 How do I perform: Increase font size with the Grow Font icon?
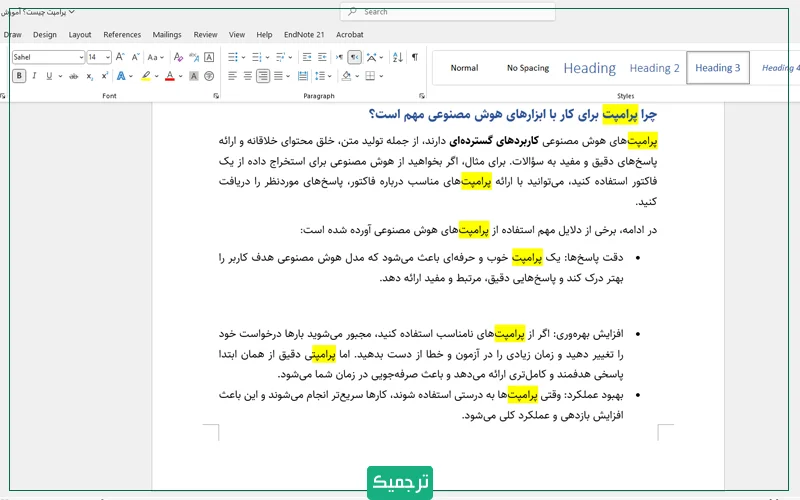pos(121,57)
